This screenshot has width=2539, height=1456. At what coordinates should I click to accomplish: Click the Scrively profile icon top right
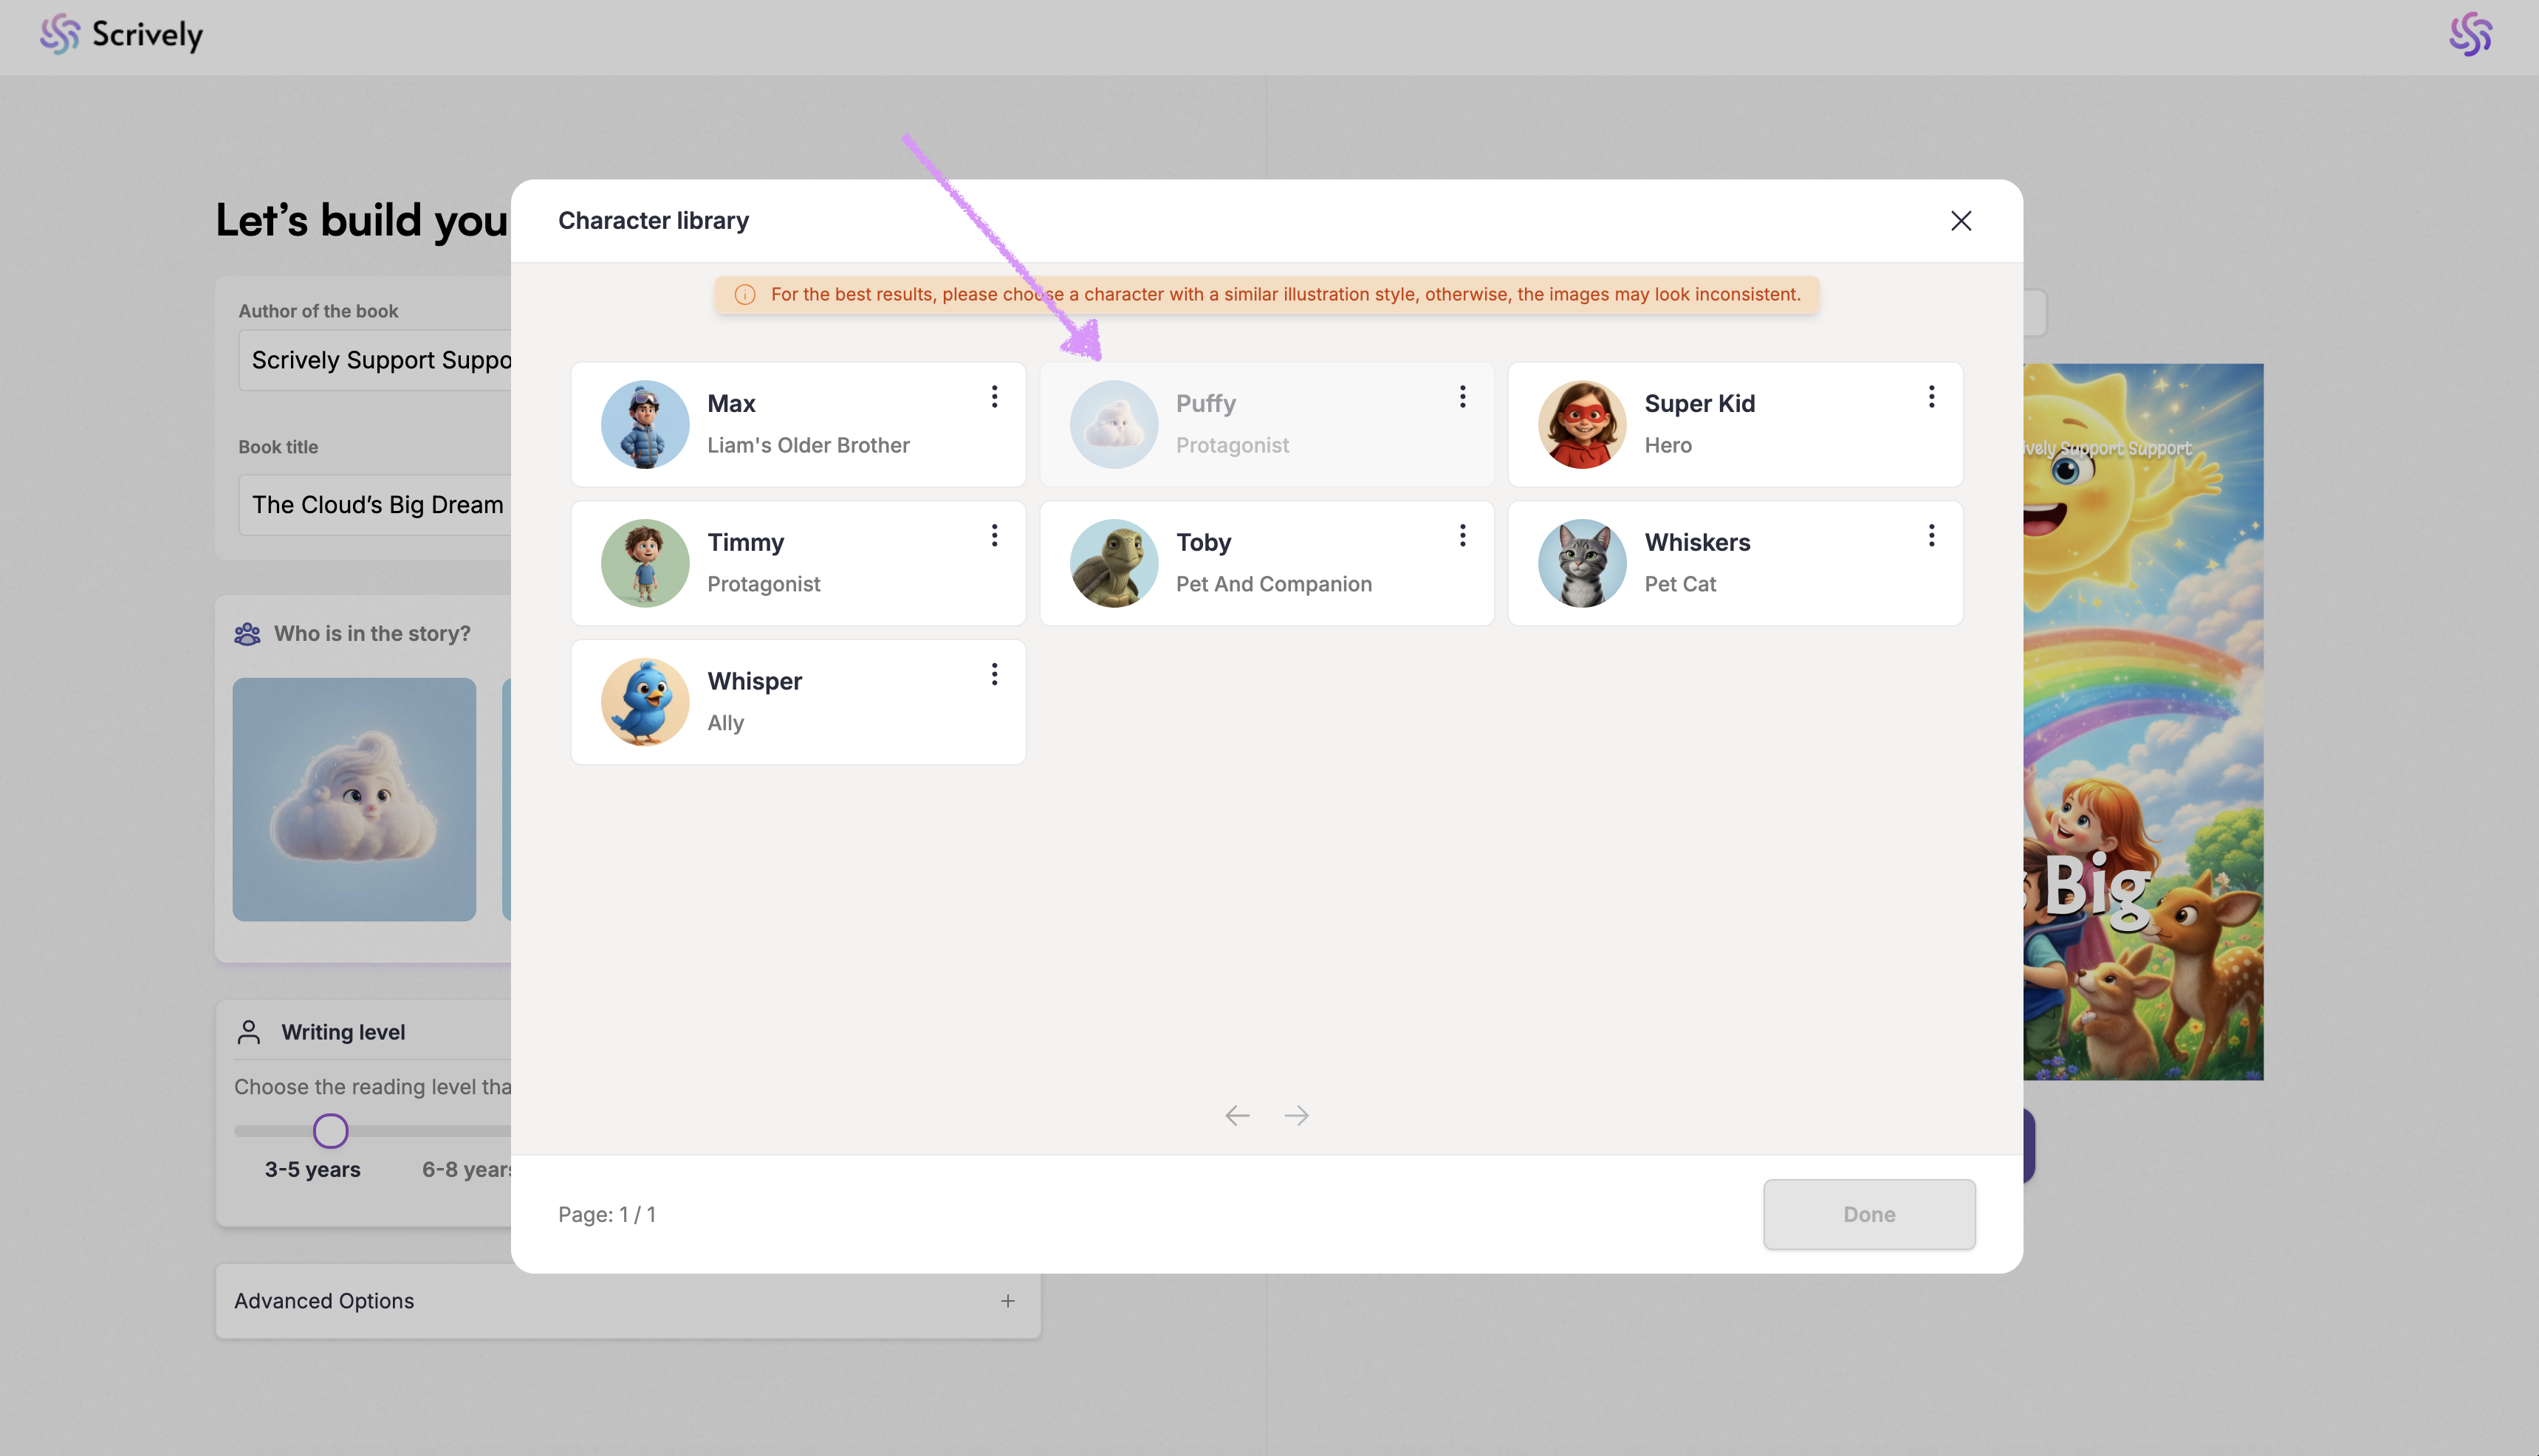(x=2470, y=35)
